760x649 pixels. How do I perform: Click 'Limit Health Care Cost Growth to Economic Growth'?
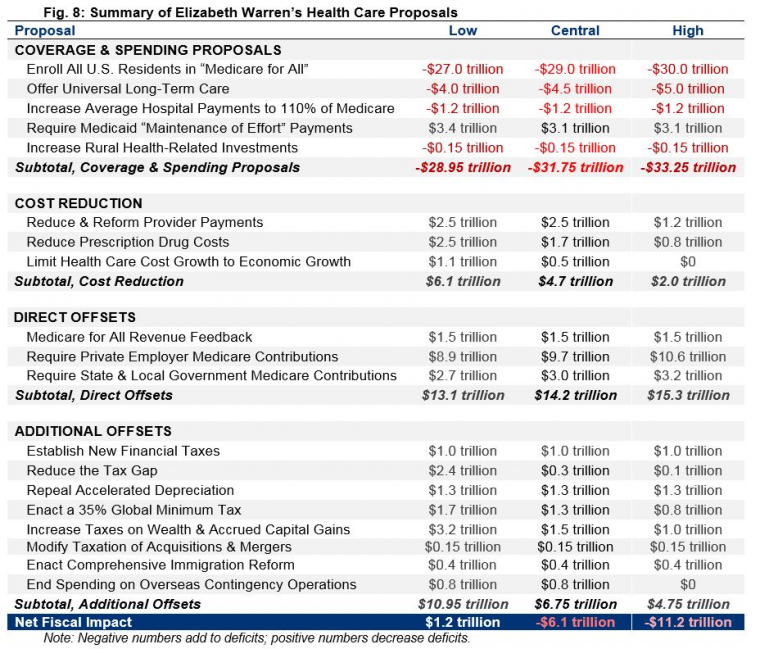coord(189,261)
